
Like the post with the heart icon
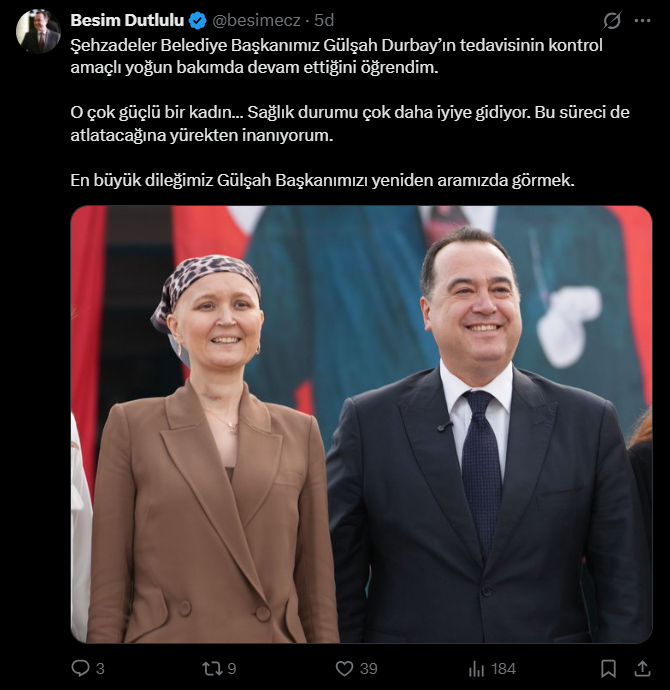[x=344, y=669]
